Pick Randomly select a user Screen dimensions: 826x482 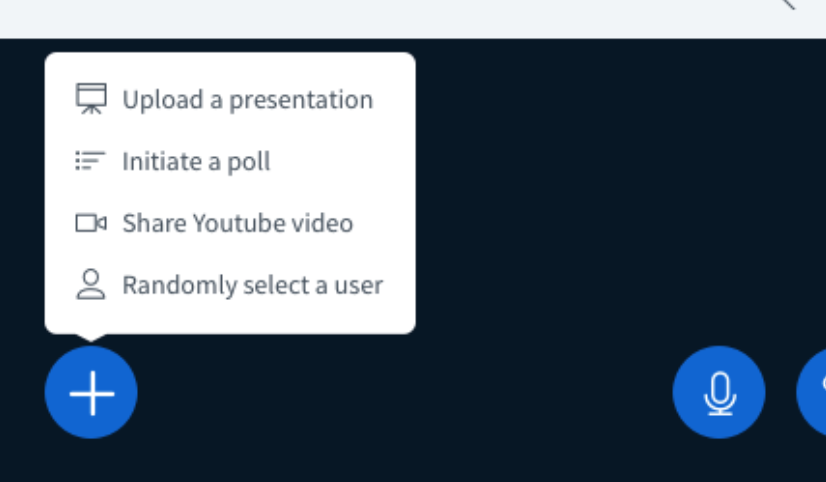[230, 285]
